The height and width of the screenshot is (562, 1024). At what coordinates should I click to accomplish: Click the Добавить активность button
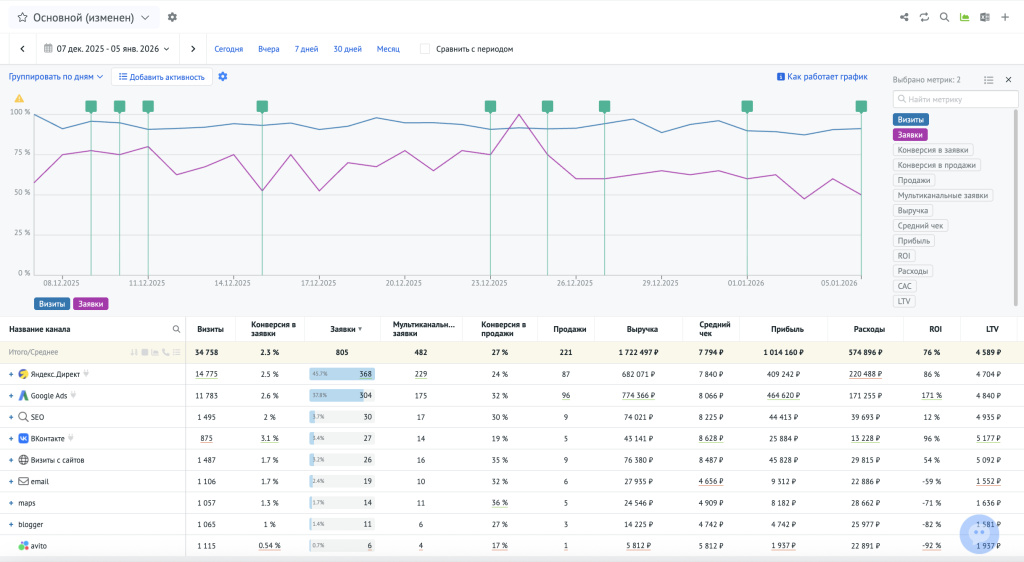161,77
